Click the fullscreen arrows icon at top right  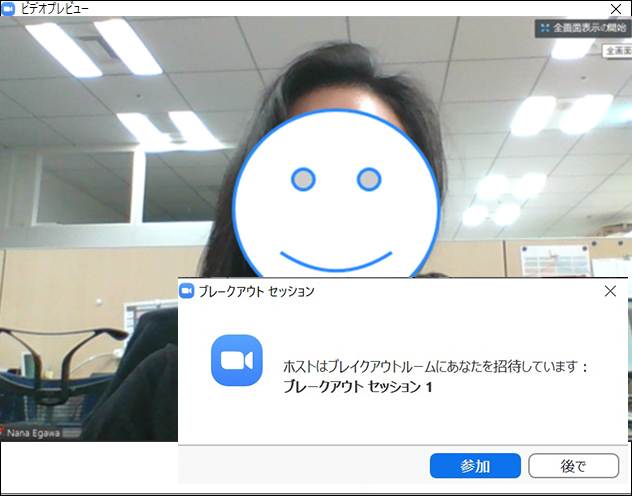click(x=544, y=29)
